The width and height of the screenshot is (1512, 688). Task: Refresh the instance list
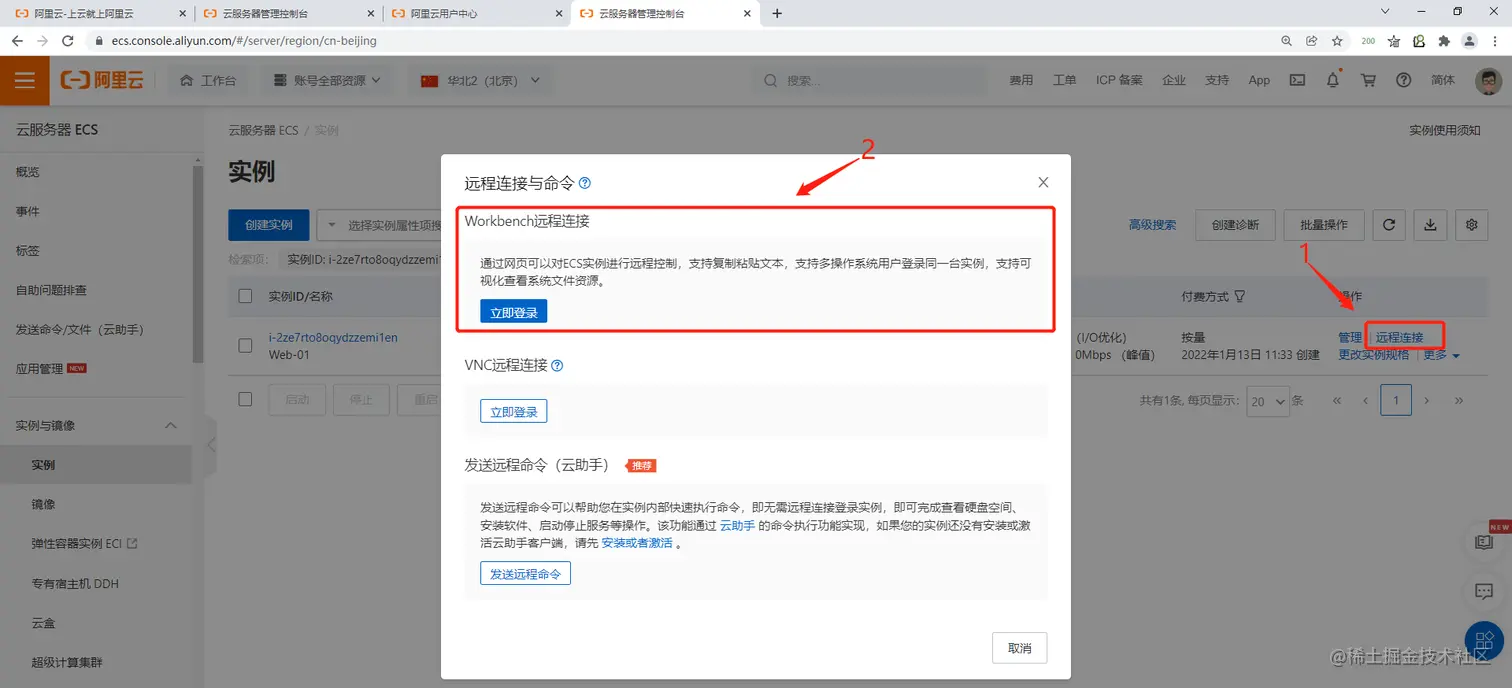(x=1388, y=225)
